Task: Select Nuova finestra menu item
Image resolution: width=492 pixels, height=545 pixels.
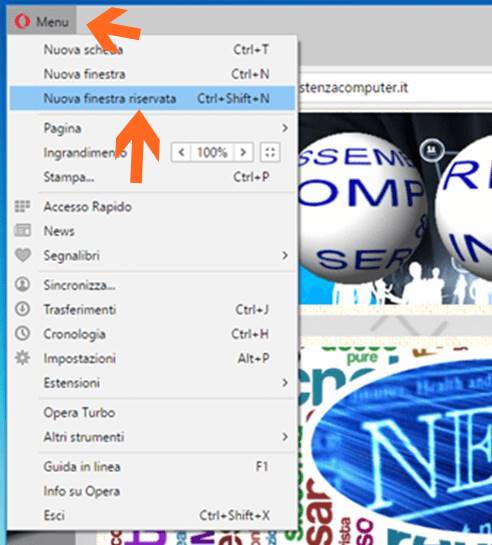Action: [152, 74]
